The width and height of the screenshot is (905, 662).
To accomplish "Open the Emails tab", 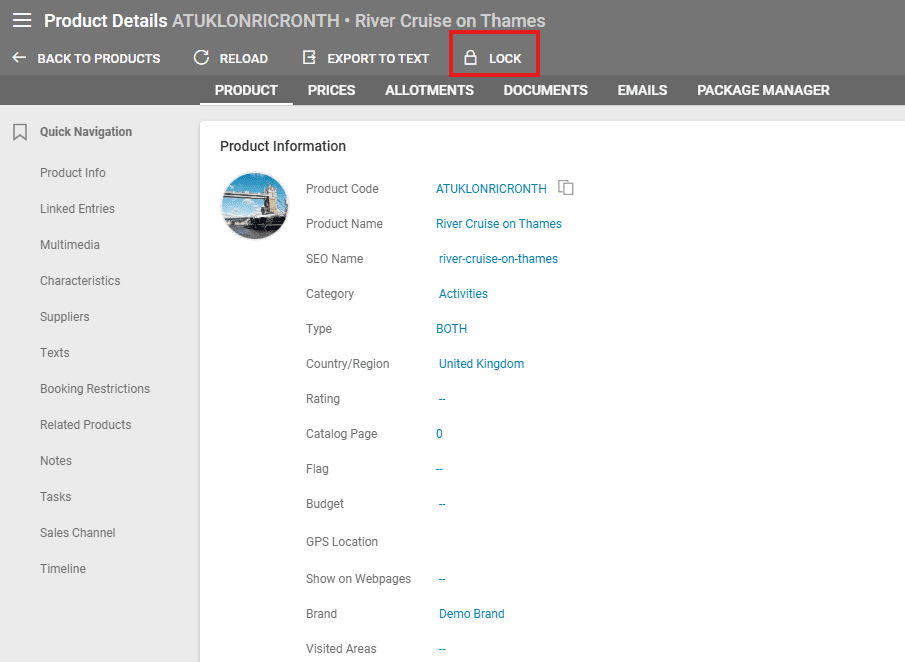I will [x=642, y=90].
